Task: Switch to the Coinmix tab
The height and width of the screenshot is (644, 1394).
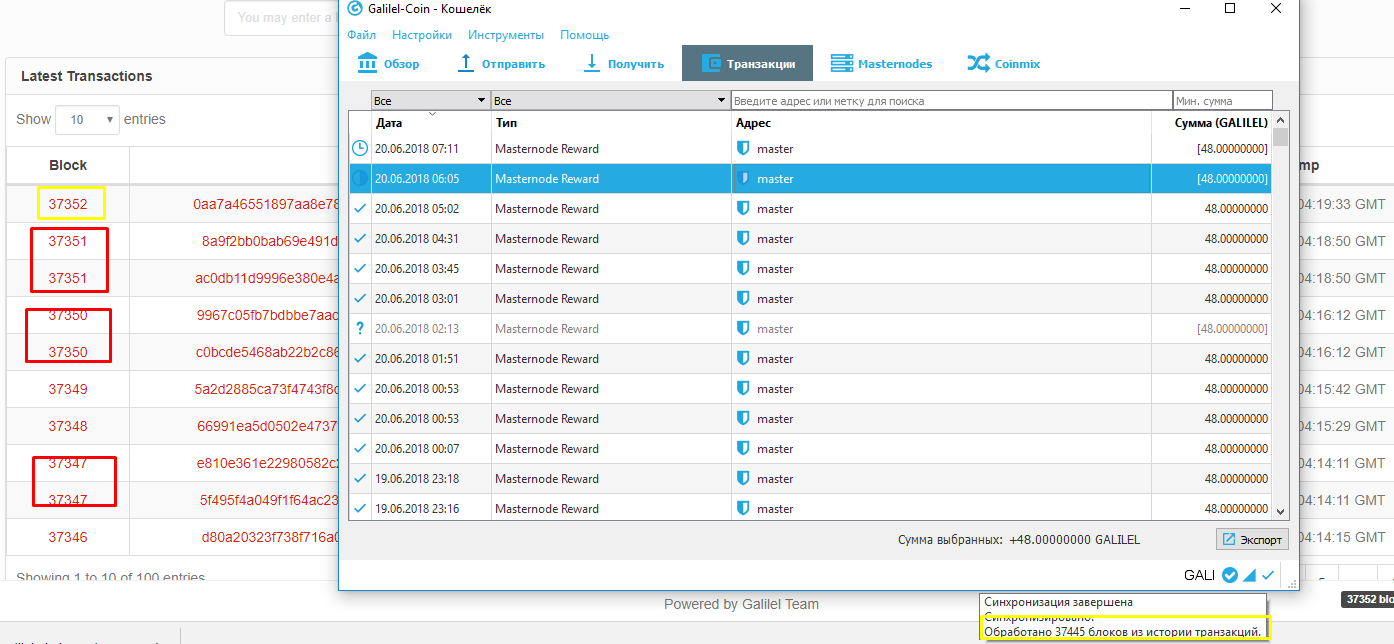Action: click(1004, 63)
